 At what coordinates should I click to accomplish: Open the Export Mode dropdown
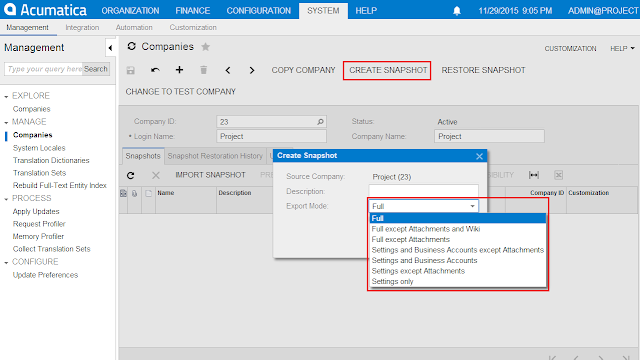(472, 206)
